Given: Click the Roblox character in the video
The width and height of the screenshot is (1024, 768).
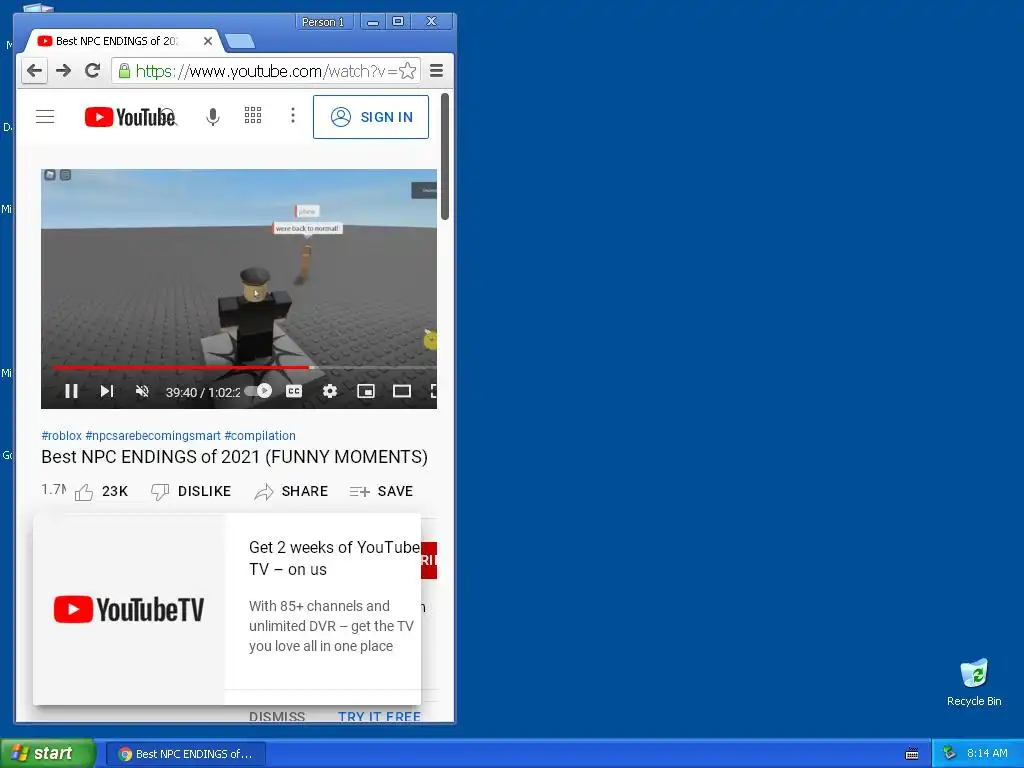Looking at the screenshot, I should coord(255,313).
